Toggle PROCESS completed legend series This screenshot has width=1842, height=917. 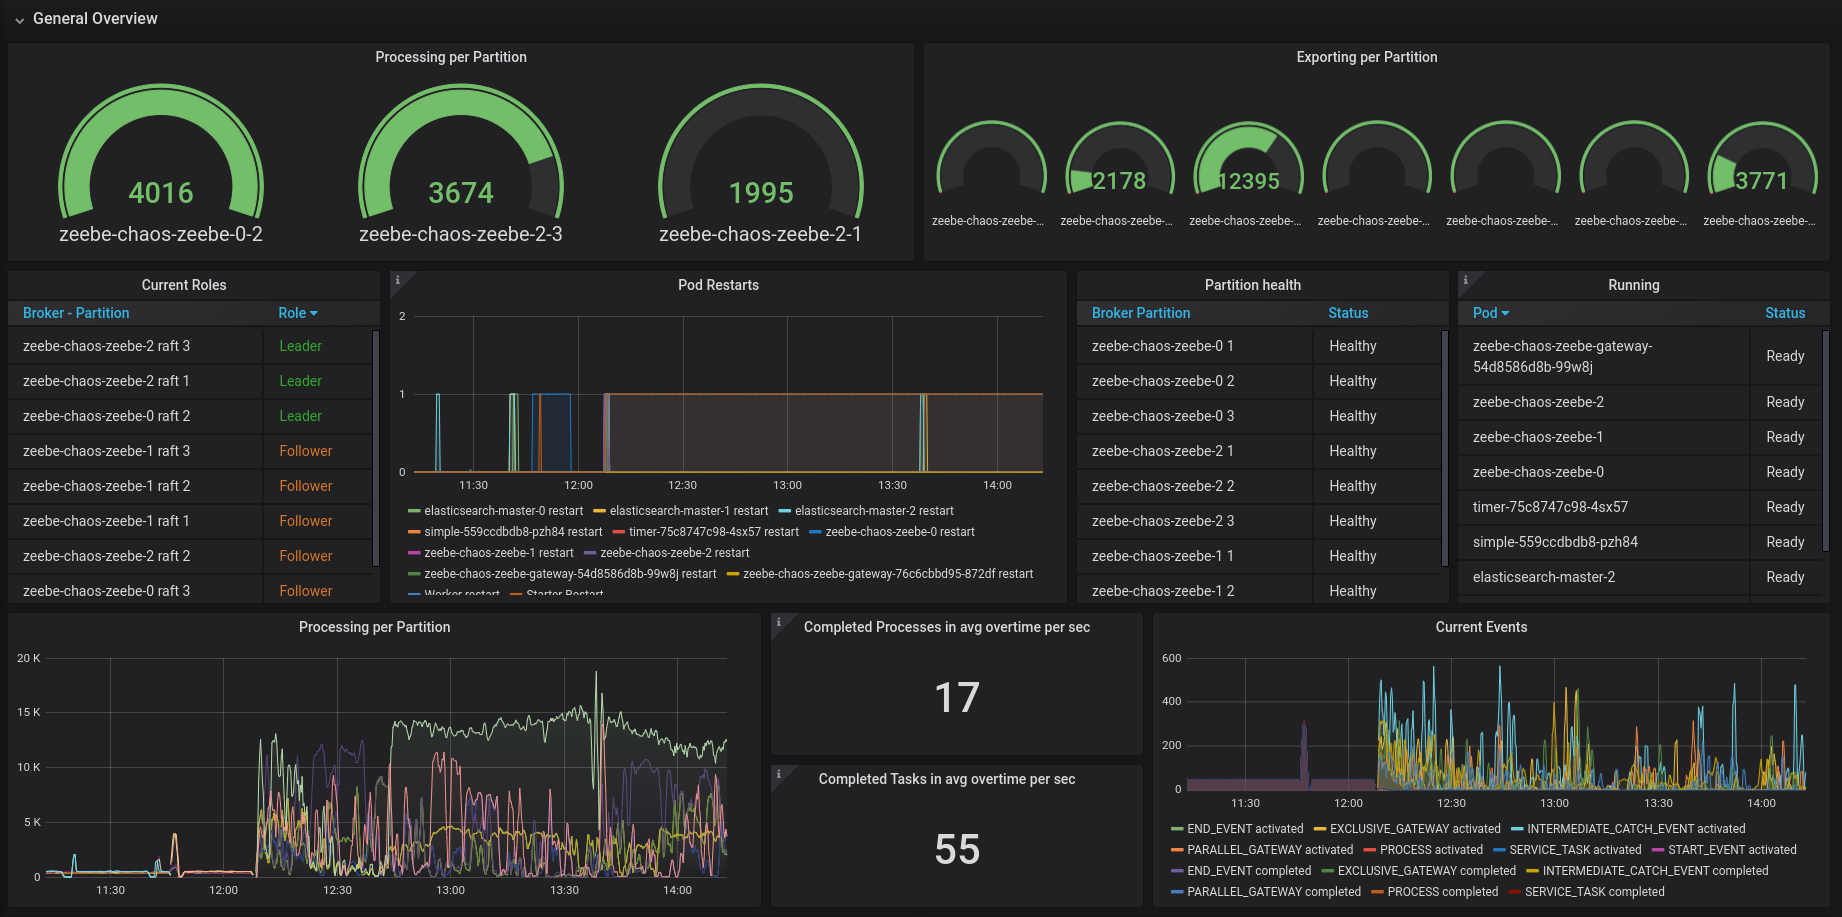1443,892
